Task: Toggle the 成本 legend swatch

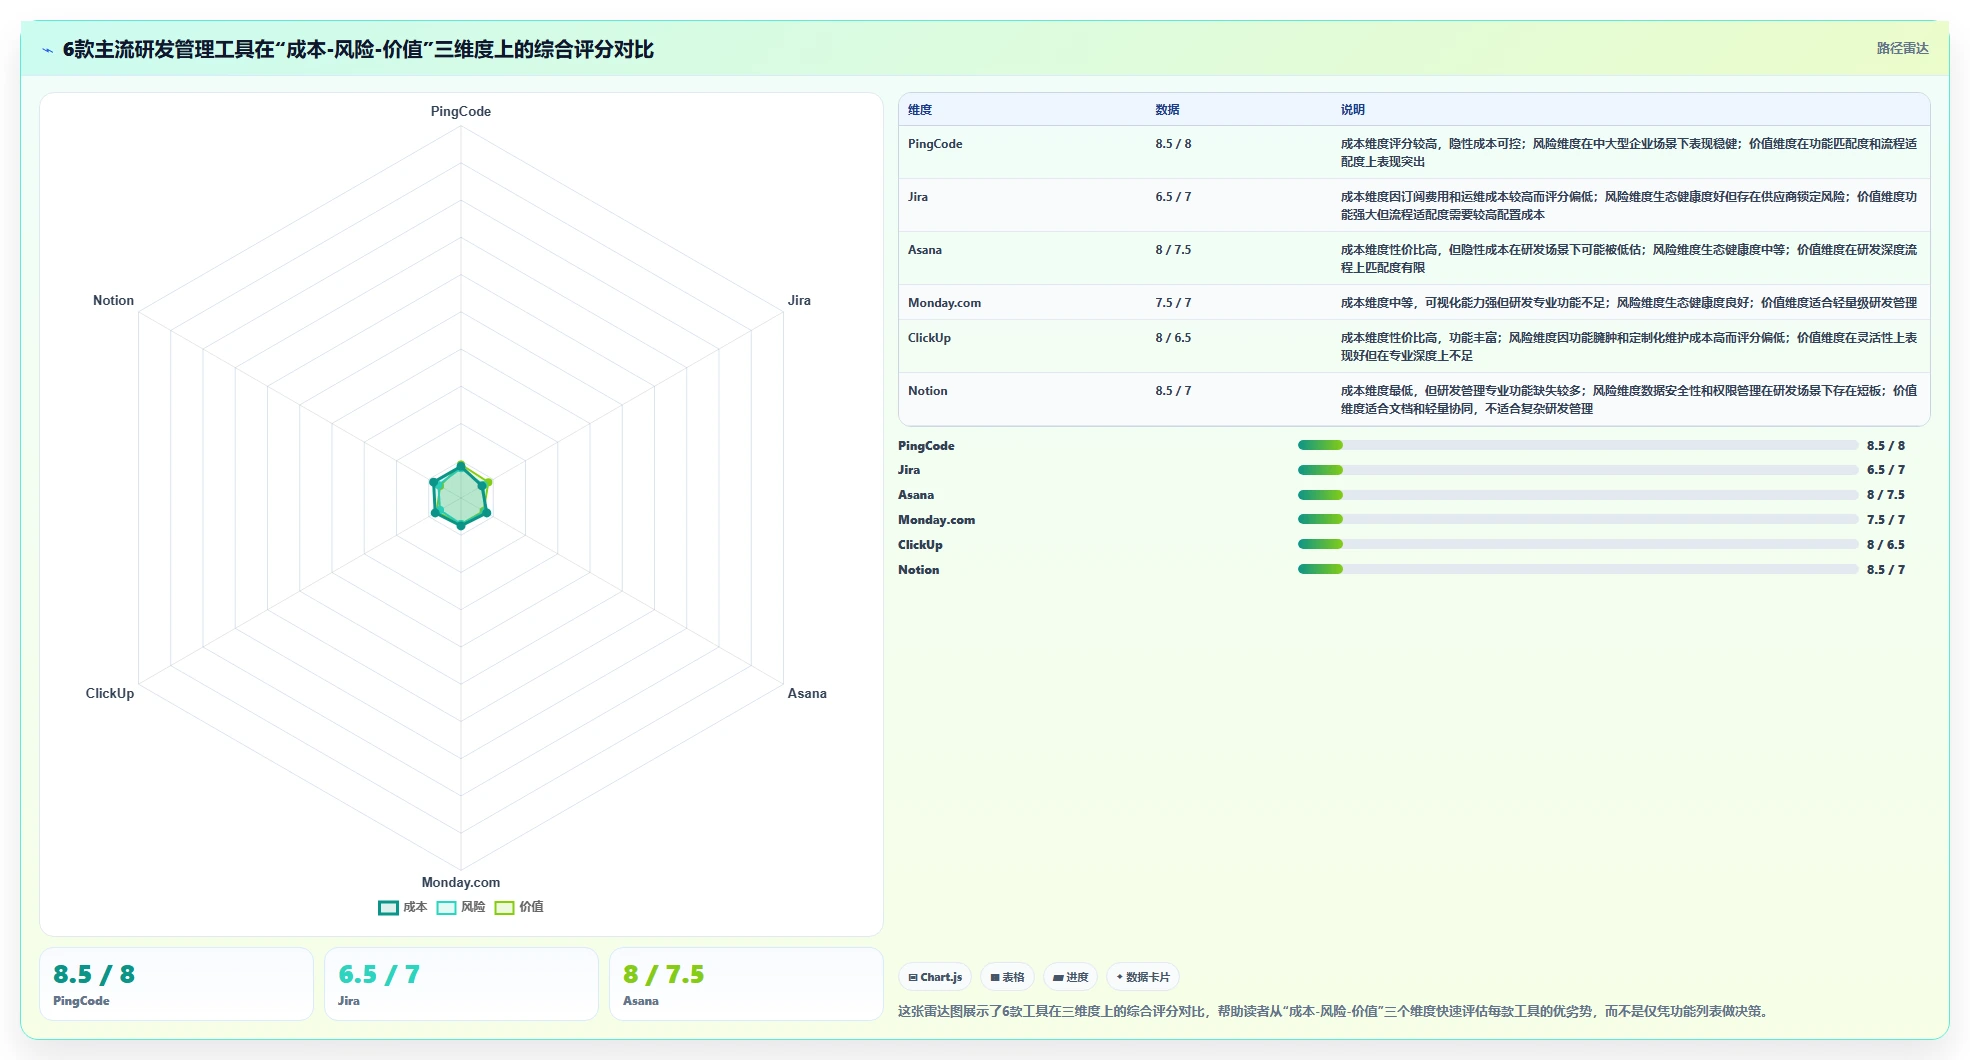Action: coord(388,908)
